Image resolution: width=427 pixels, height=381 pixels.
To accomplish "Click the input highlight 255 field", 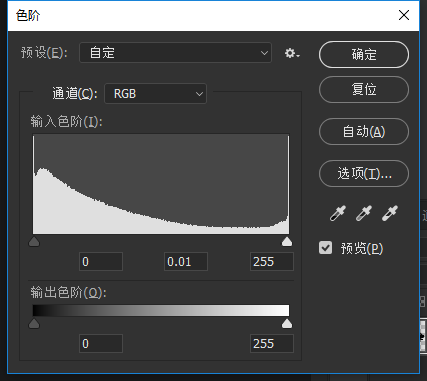I will coord(272,262).
